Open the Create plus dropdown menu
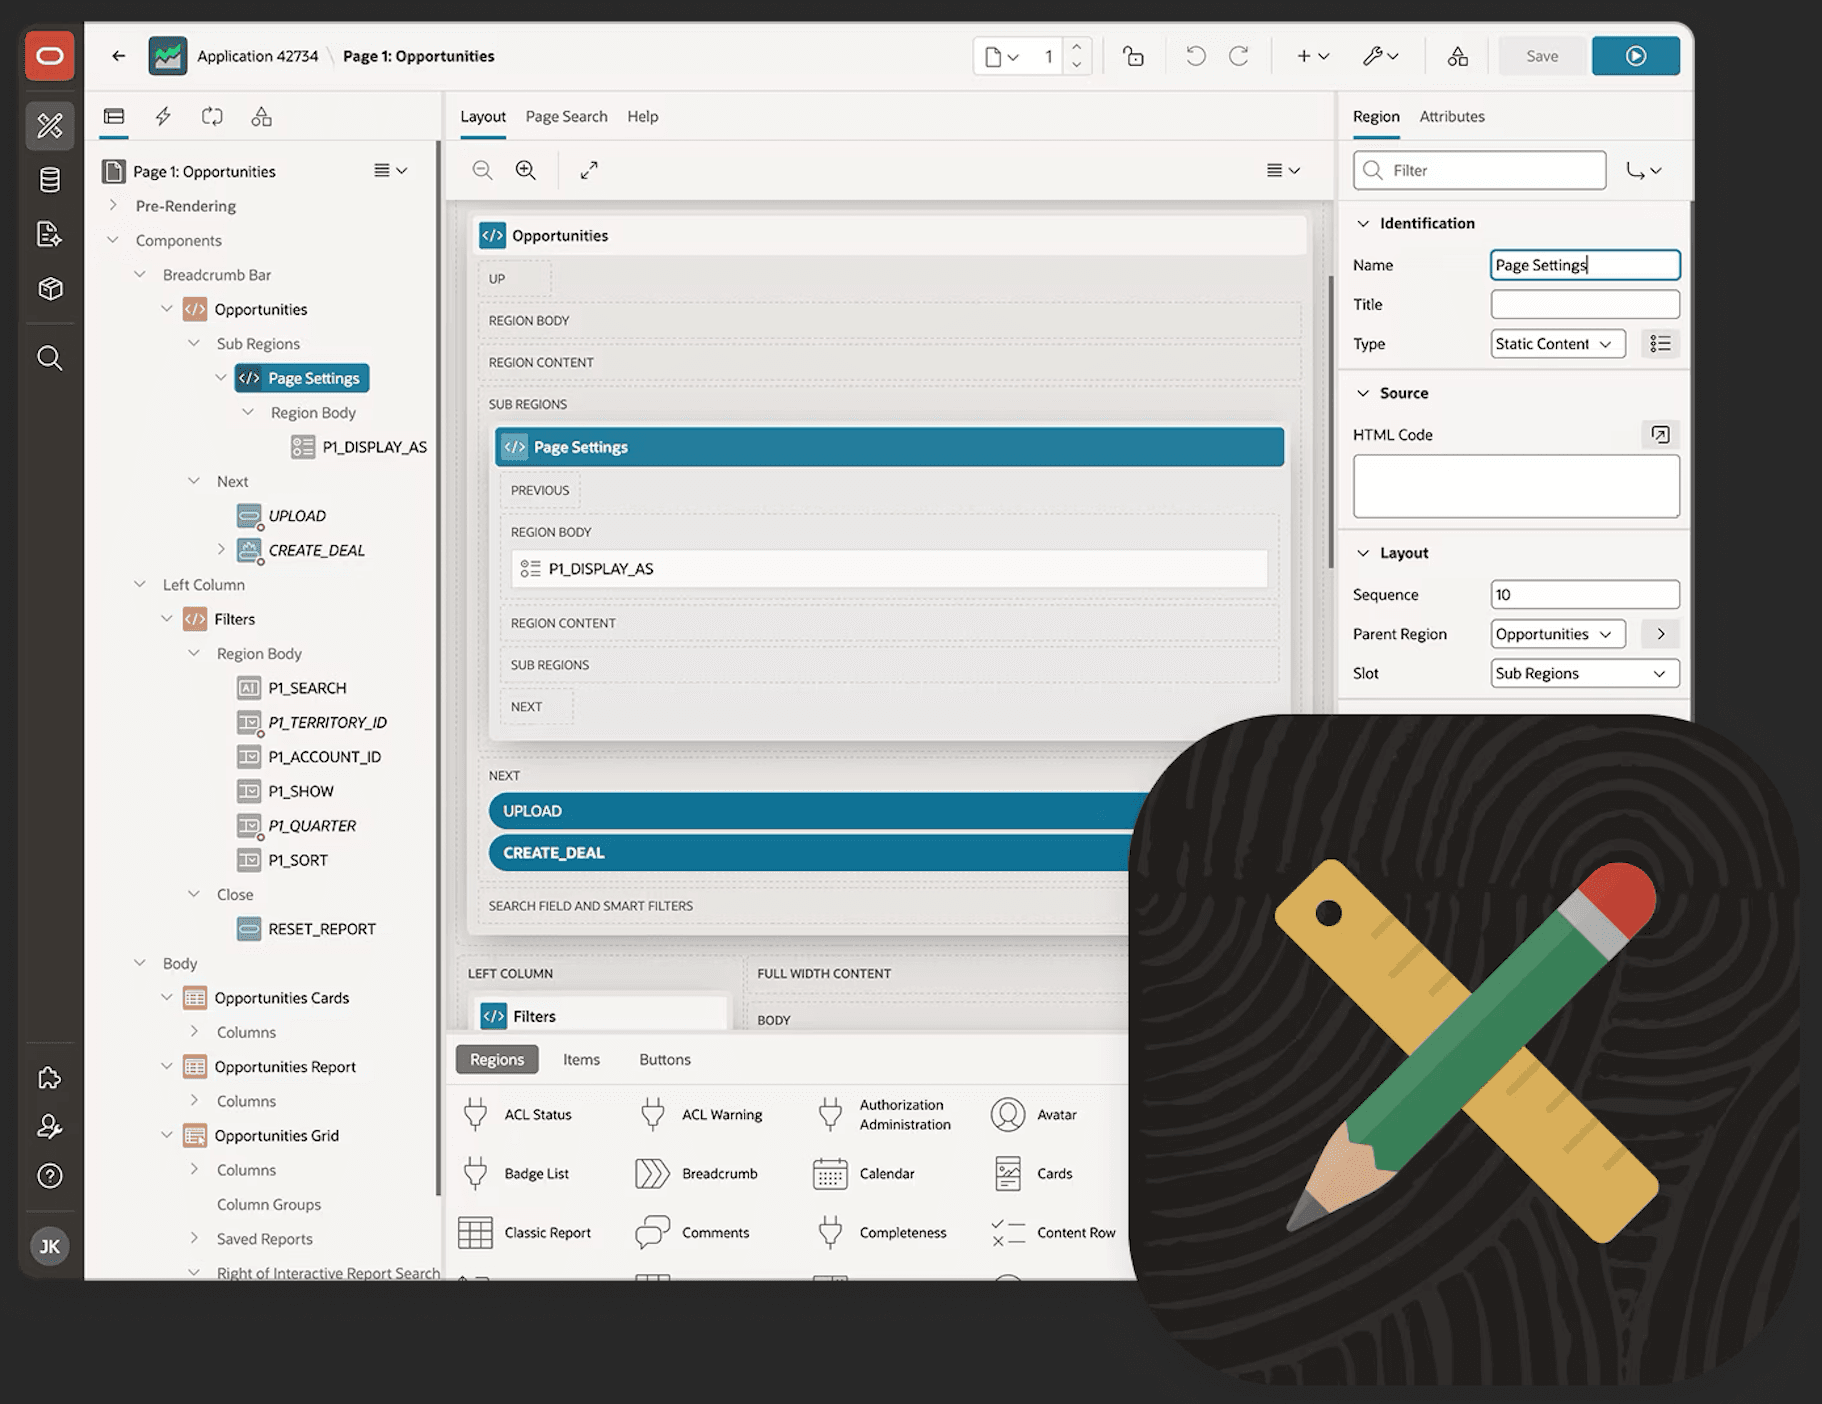This screenshot has width=1822, height=1404. [x=1312, y=56]
